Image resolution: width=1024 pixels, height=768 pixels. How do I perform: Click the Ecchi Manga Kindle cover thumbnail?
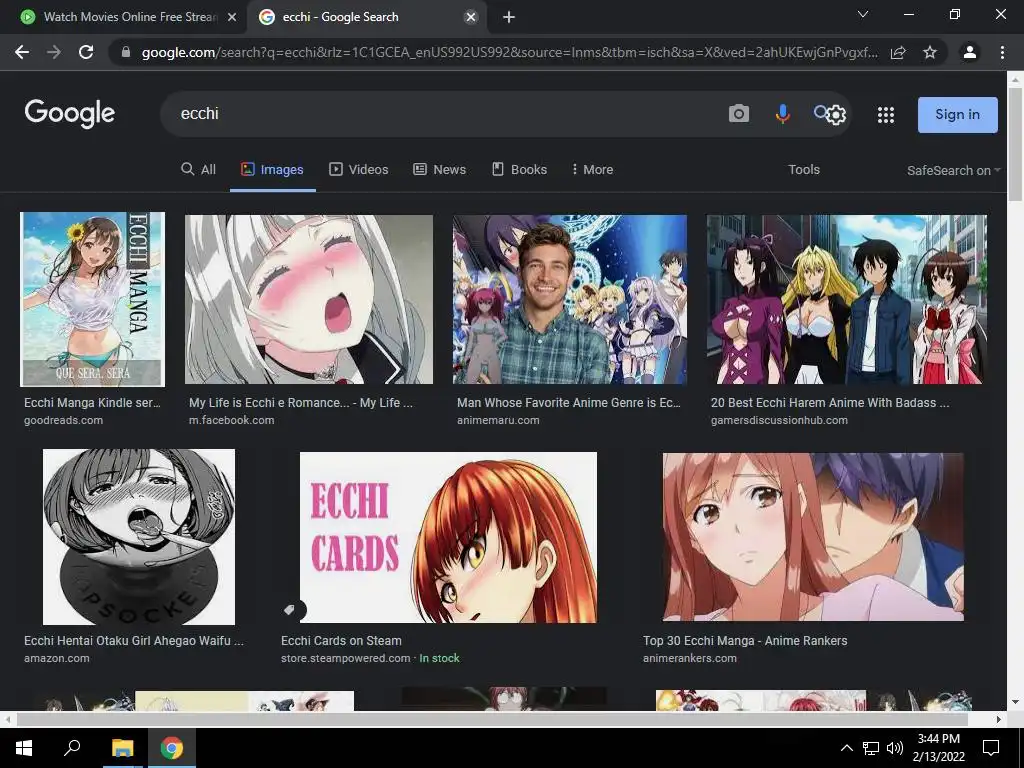pyautogui.click(x=92, y=299)
